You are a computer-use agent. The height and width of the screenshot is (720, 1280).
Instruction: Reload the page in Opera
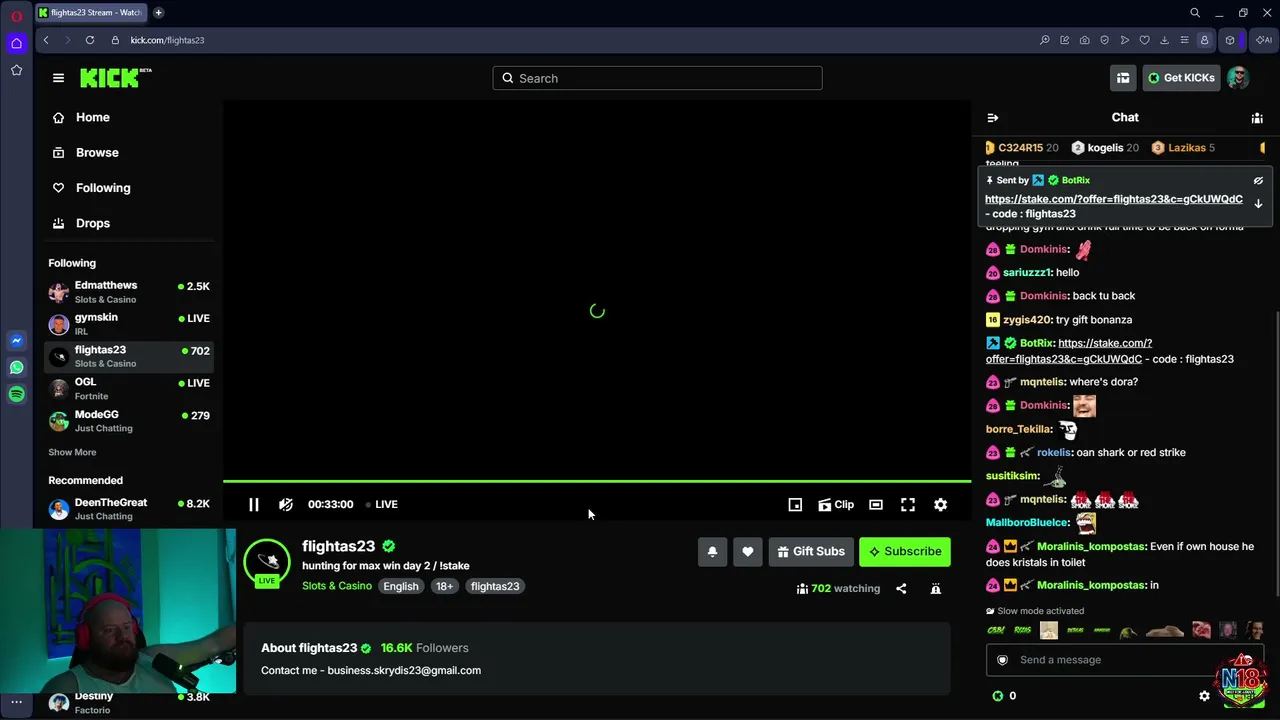[90, 40]
